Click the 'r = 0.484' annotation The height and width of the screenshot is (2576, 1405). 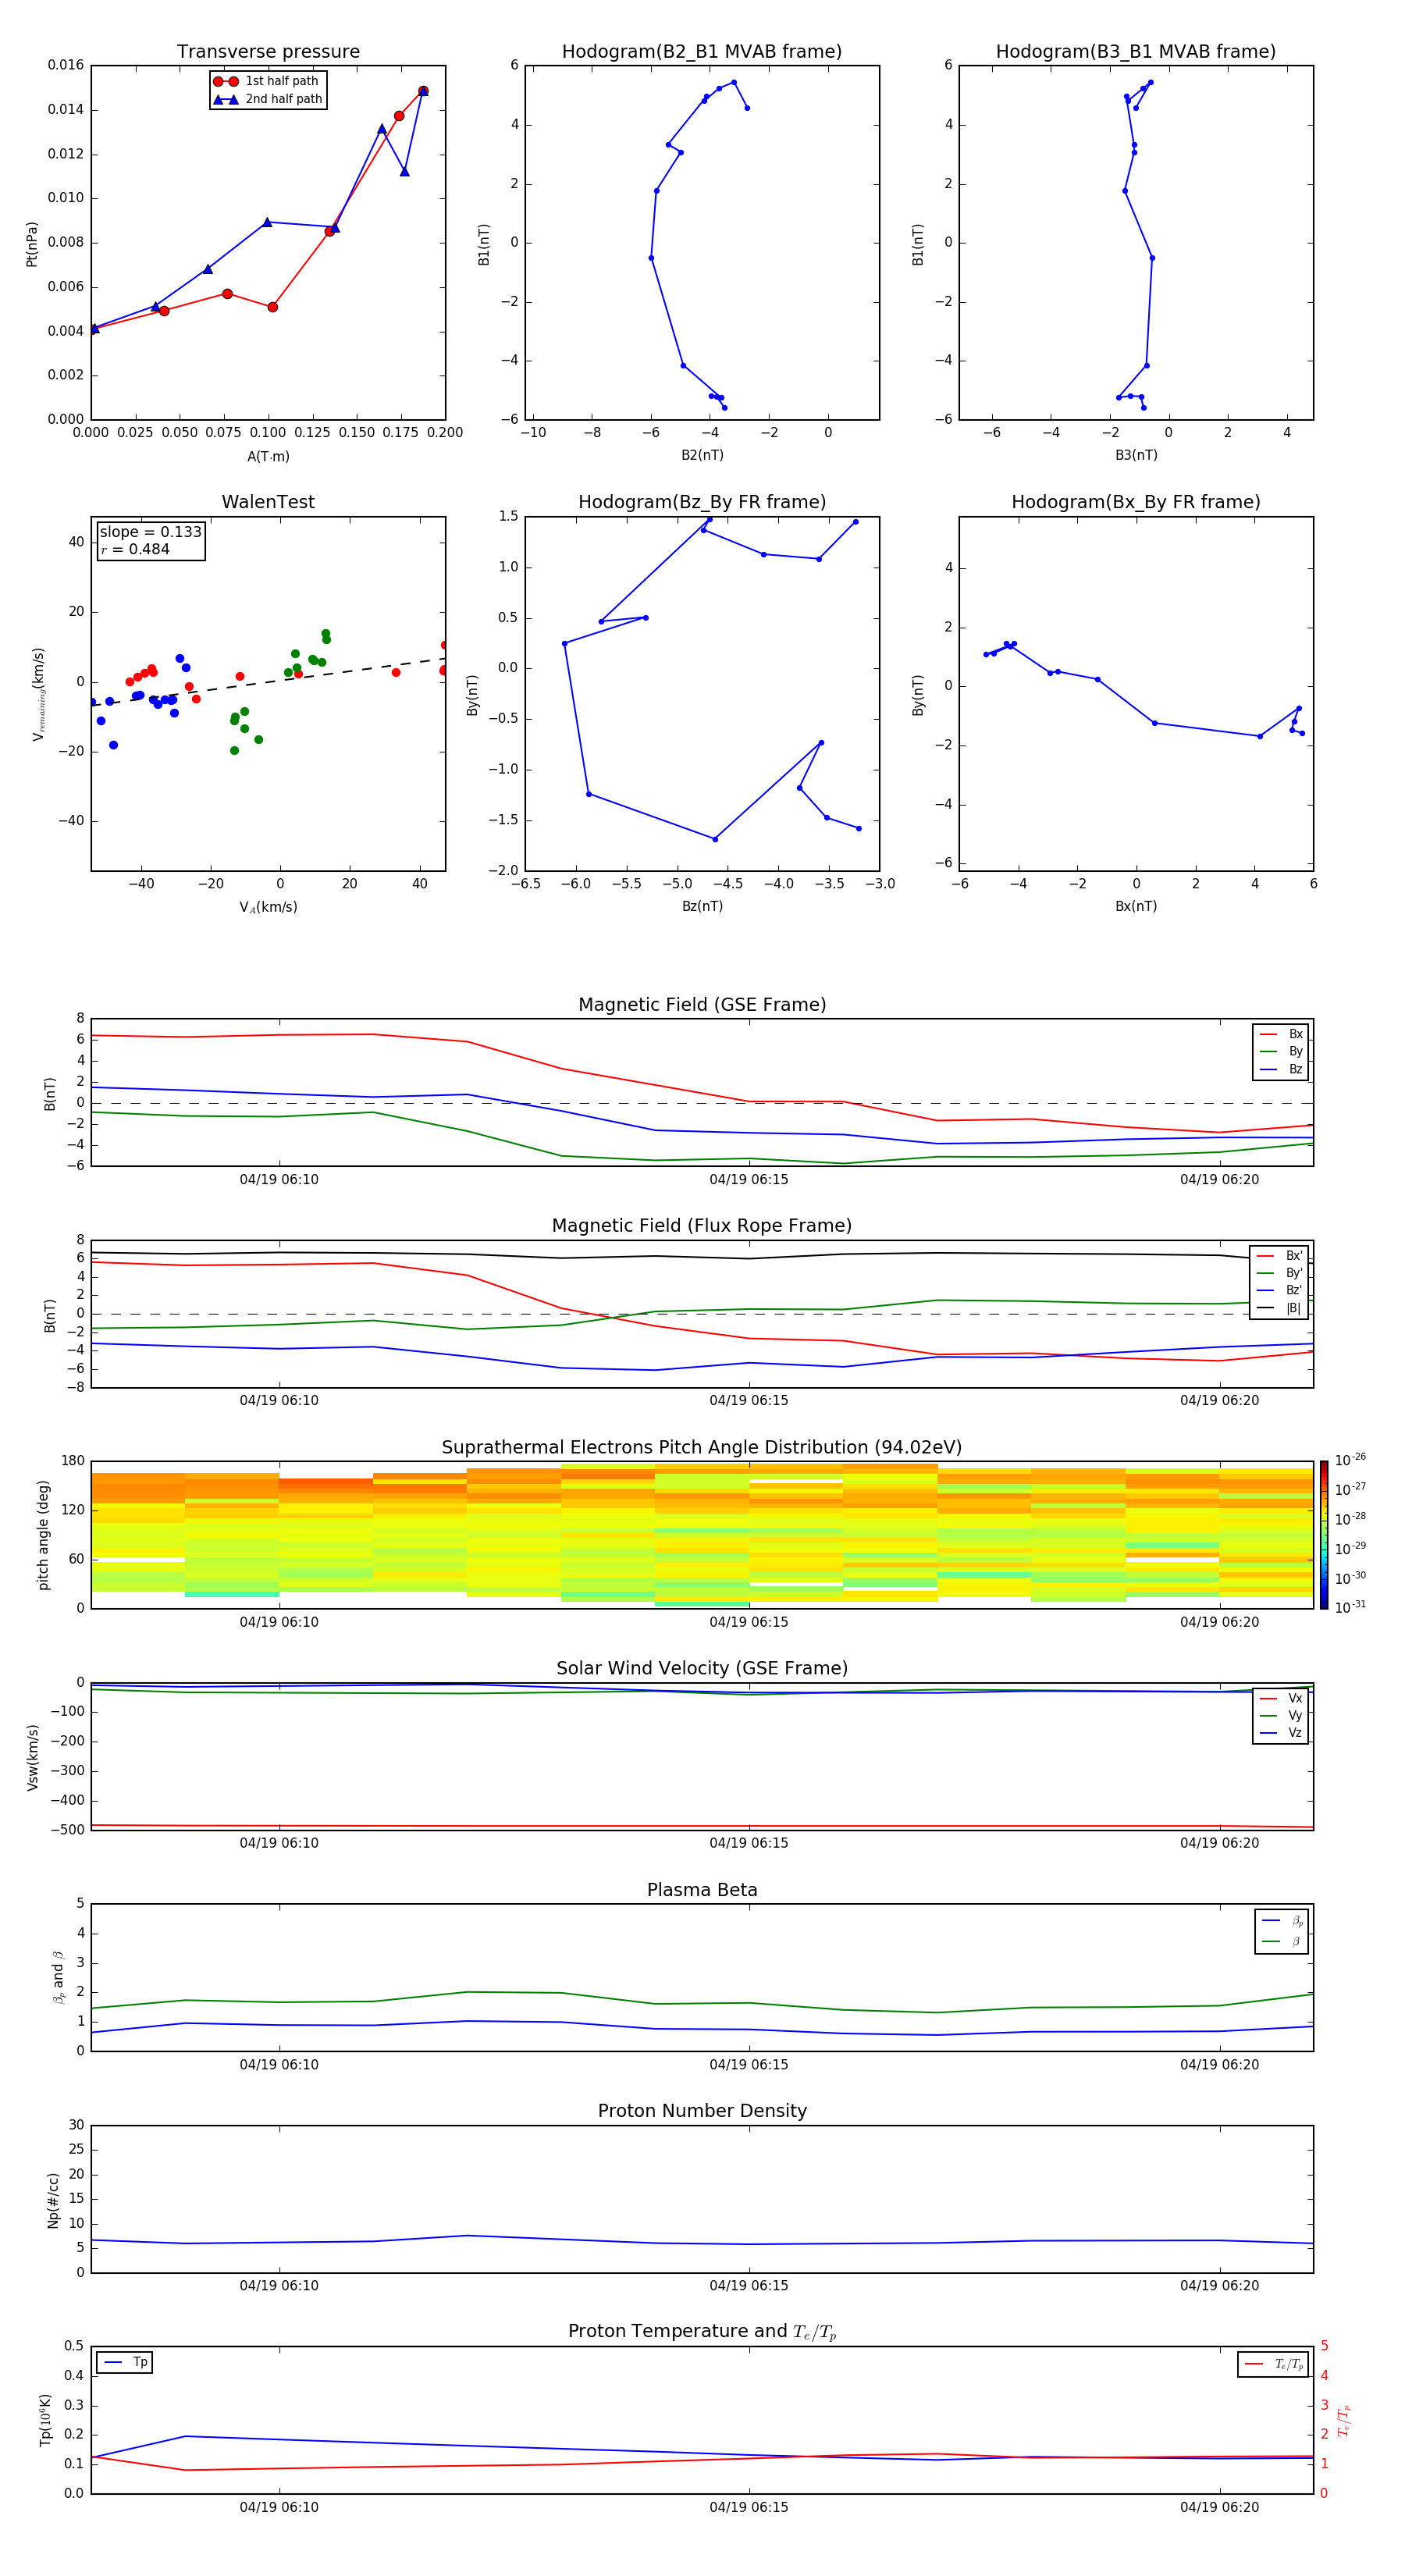click(x=136, y=549)
